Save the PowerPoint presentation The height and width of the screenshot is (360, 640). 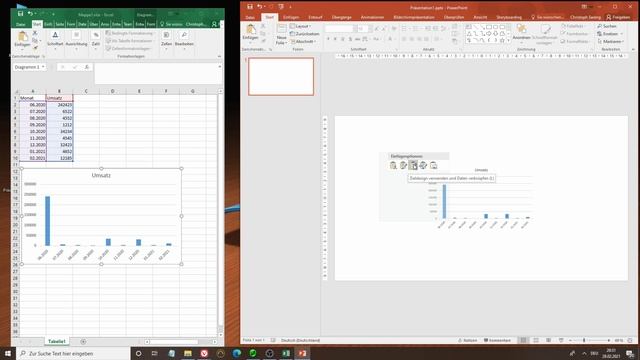click(x=250, y=7)
